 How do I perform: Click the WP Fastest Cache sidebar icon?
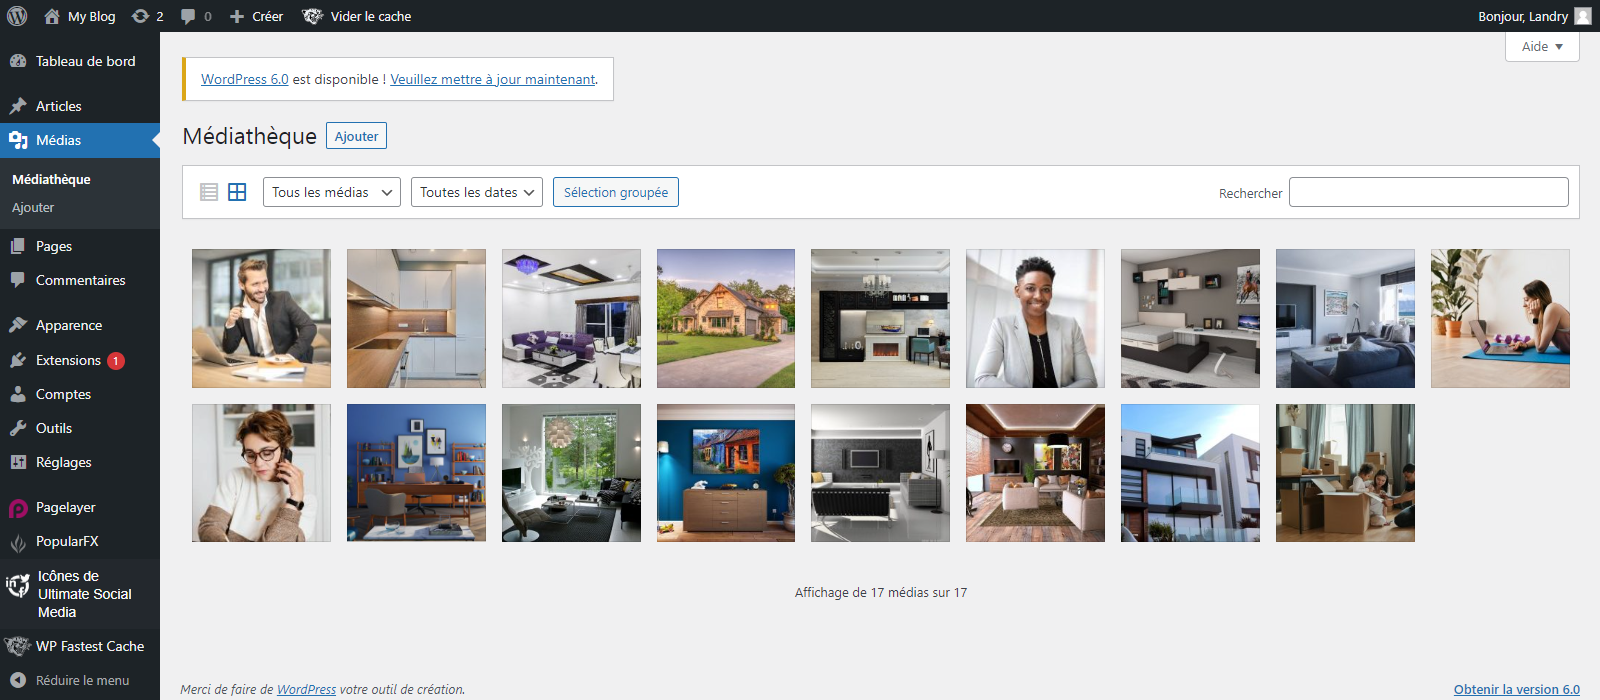17,646
